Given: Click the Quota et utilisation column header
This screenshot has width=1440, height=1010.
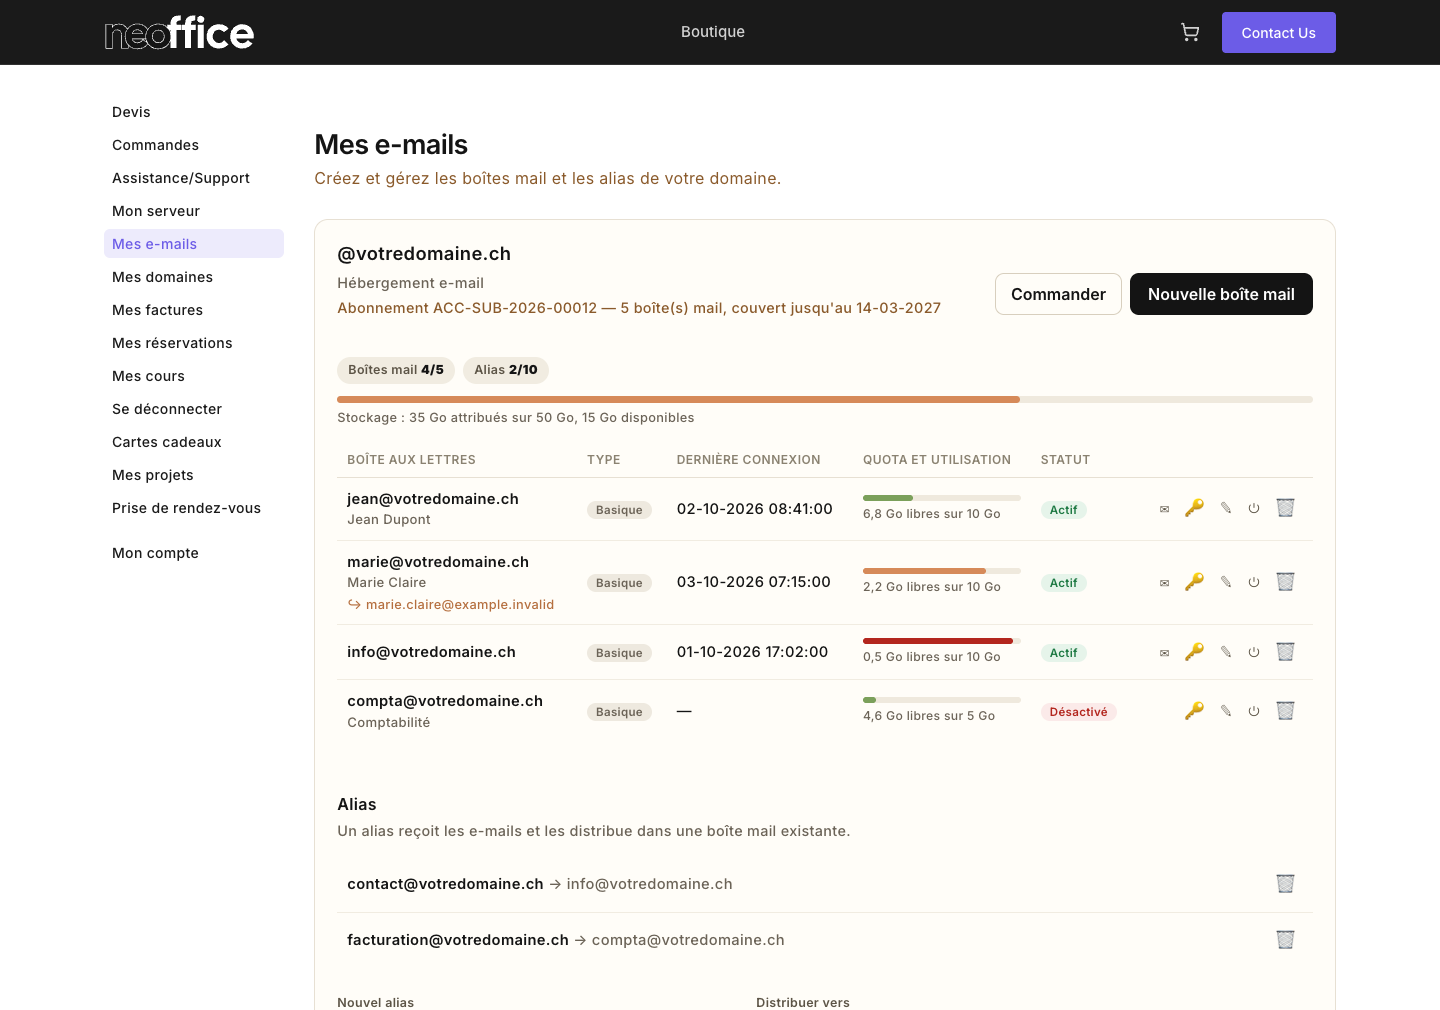Looking at the screenshot, I should [937, 460].
